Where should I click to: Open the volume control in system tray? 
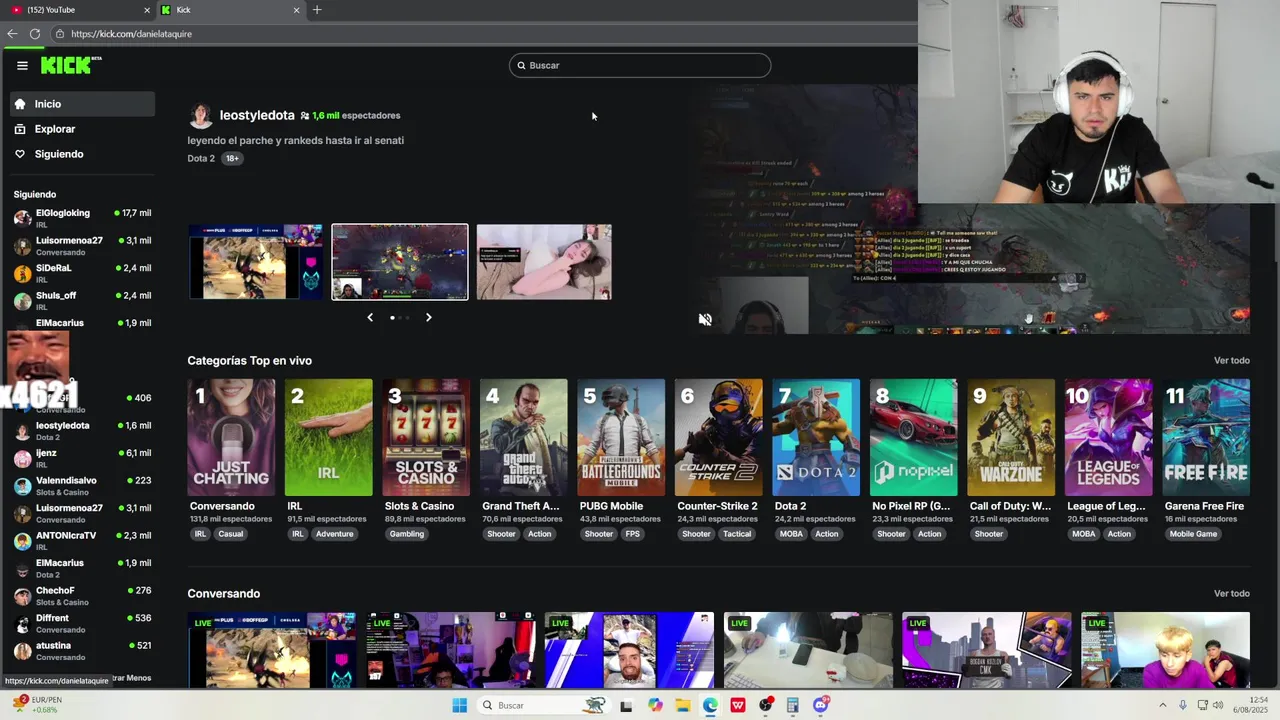1218,706
